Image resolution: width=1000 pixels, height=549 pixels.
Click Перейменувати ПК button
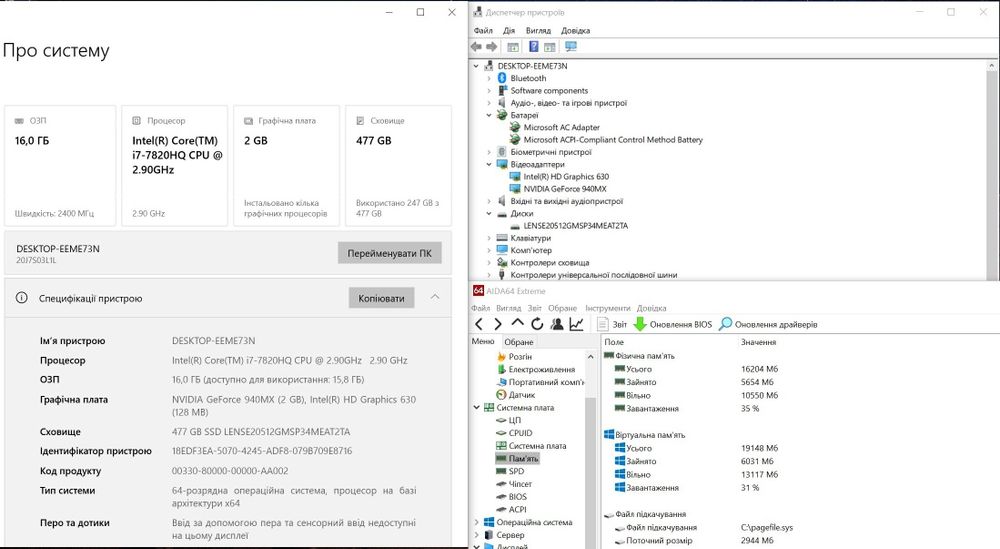[x=390, y=253]
